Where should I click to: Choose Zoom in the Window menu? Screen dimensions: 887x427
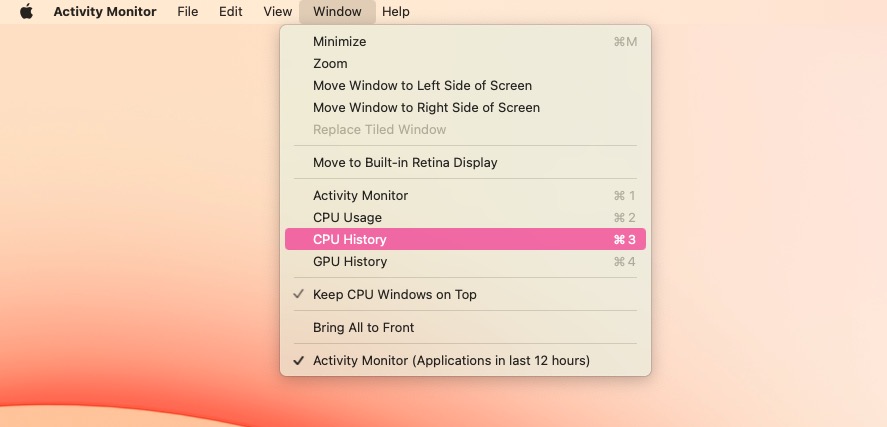coord(330,64)
